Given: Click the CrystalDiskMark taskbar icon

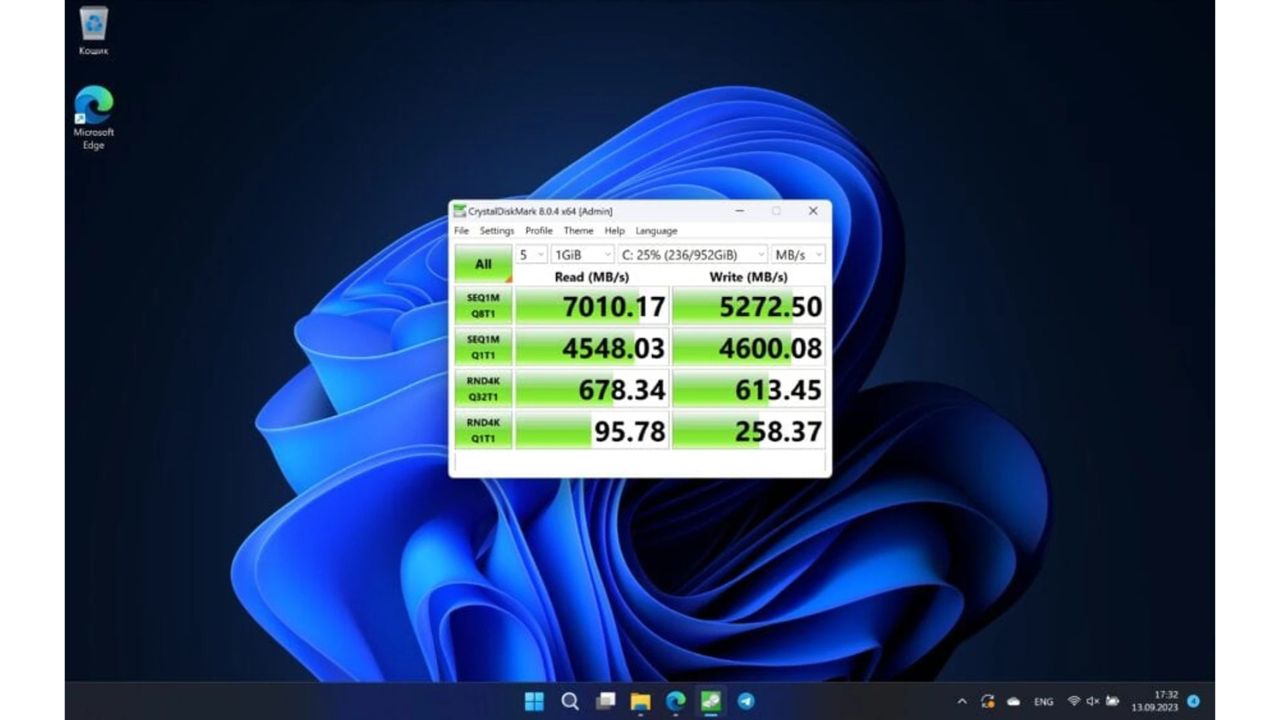Looking at the screenshot, I should click(710, 701).
